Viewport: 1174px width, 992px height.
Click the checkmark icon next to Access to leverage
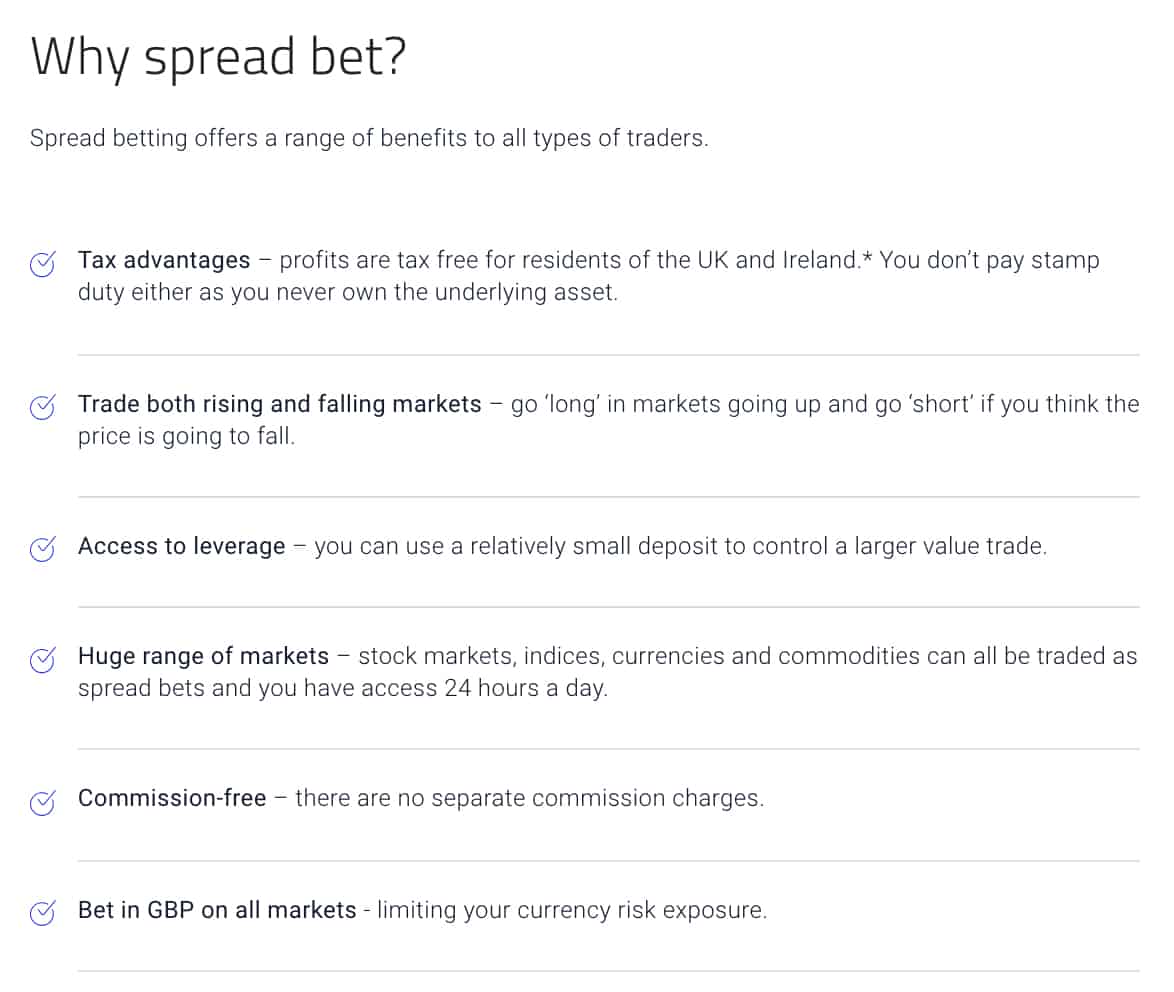42,549
